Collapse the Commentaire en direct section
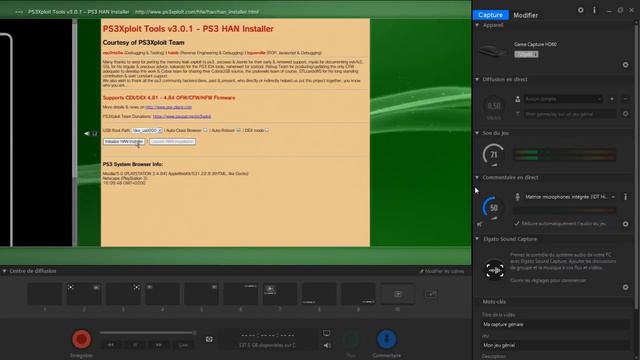The width and height of the screenshot is (640, 360). tap(477, 178)
